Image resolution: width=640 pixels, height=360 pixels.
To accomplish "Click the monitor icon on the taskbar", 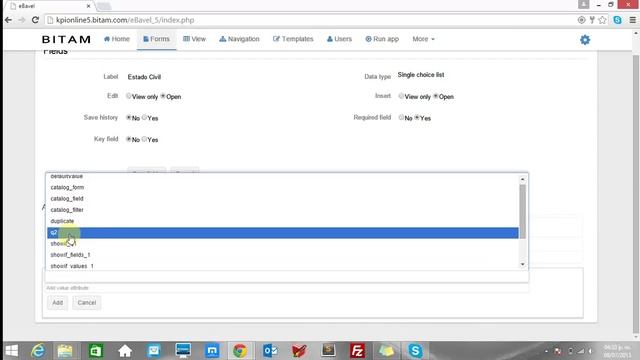I will pos(183,351).
